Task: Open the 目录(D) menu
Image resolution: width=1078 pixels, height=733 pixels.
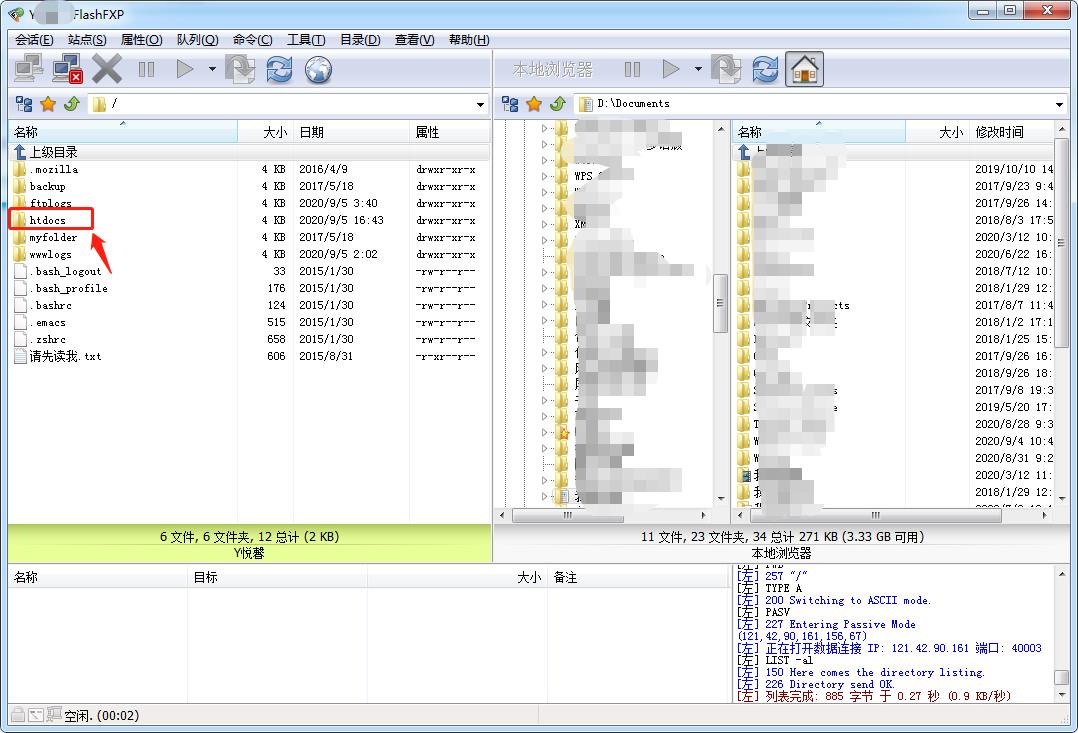Action: (360, 40)
